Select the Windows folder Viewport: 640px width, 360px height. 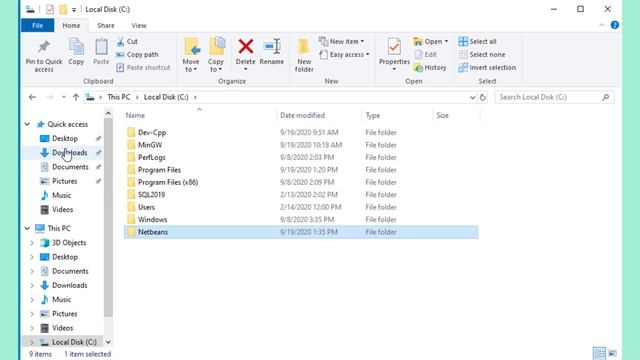tap(152, 220)
